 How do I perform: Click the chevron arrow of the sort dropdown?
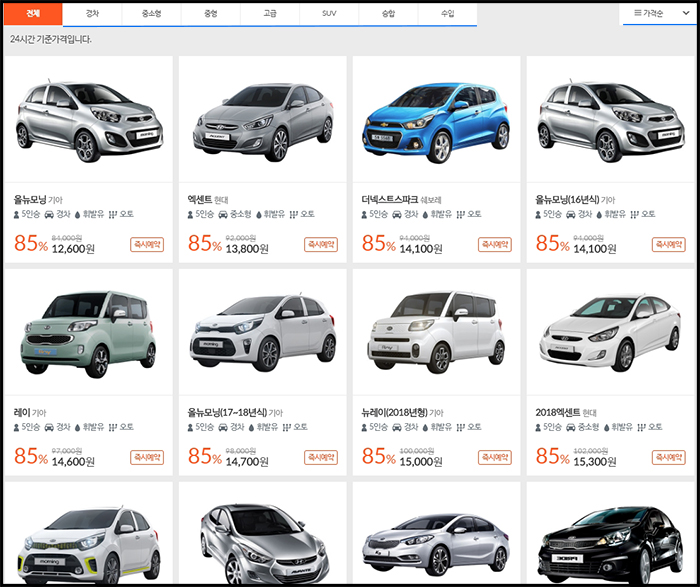686,13
